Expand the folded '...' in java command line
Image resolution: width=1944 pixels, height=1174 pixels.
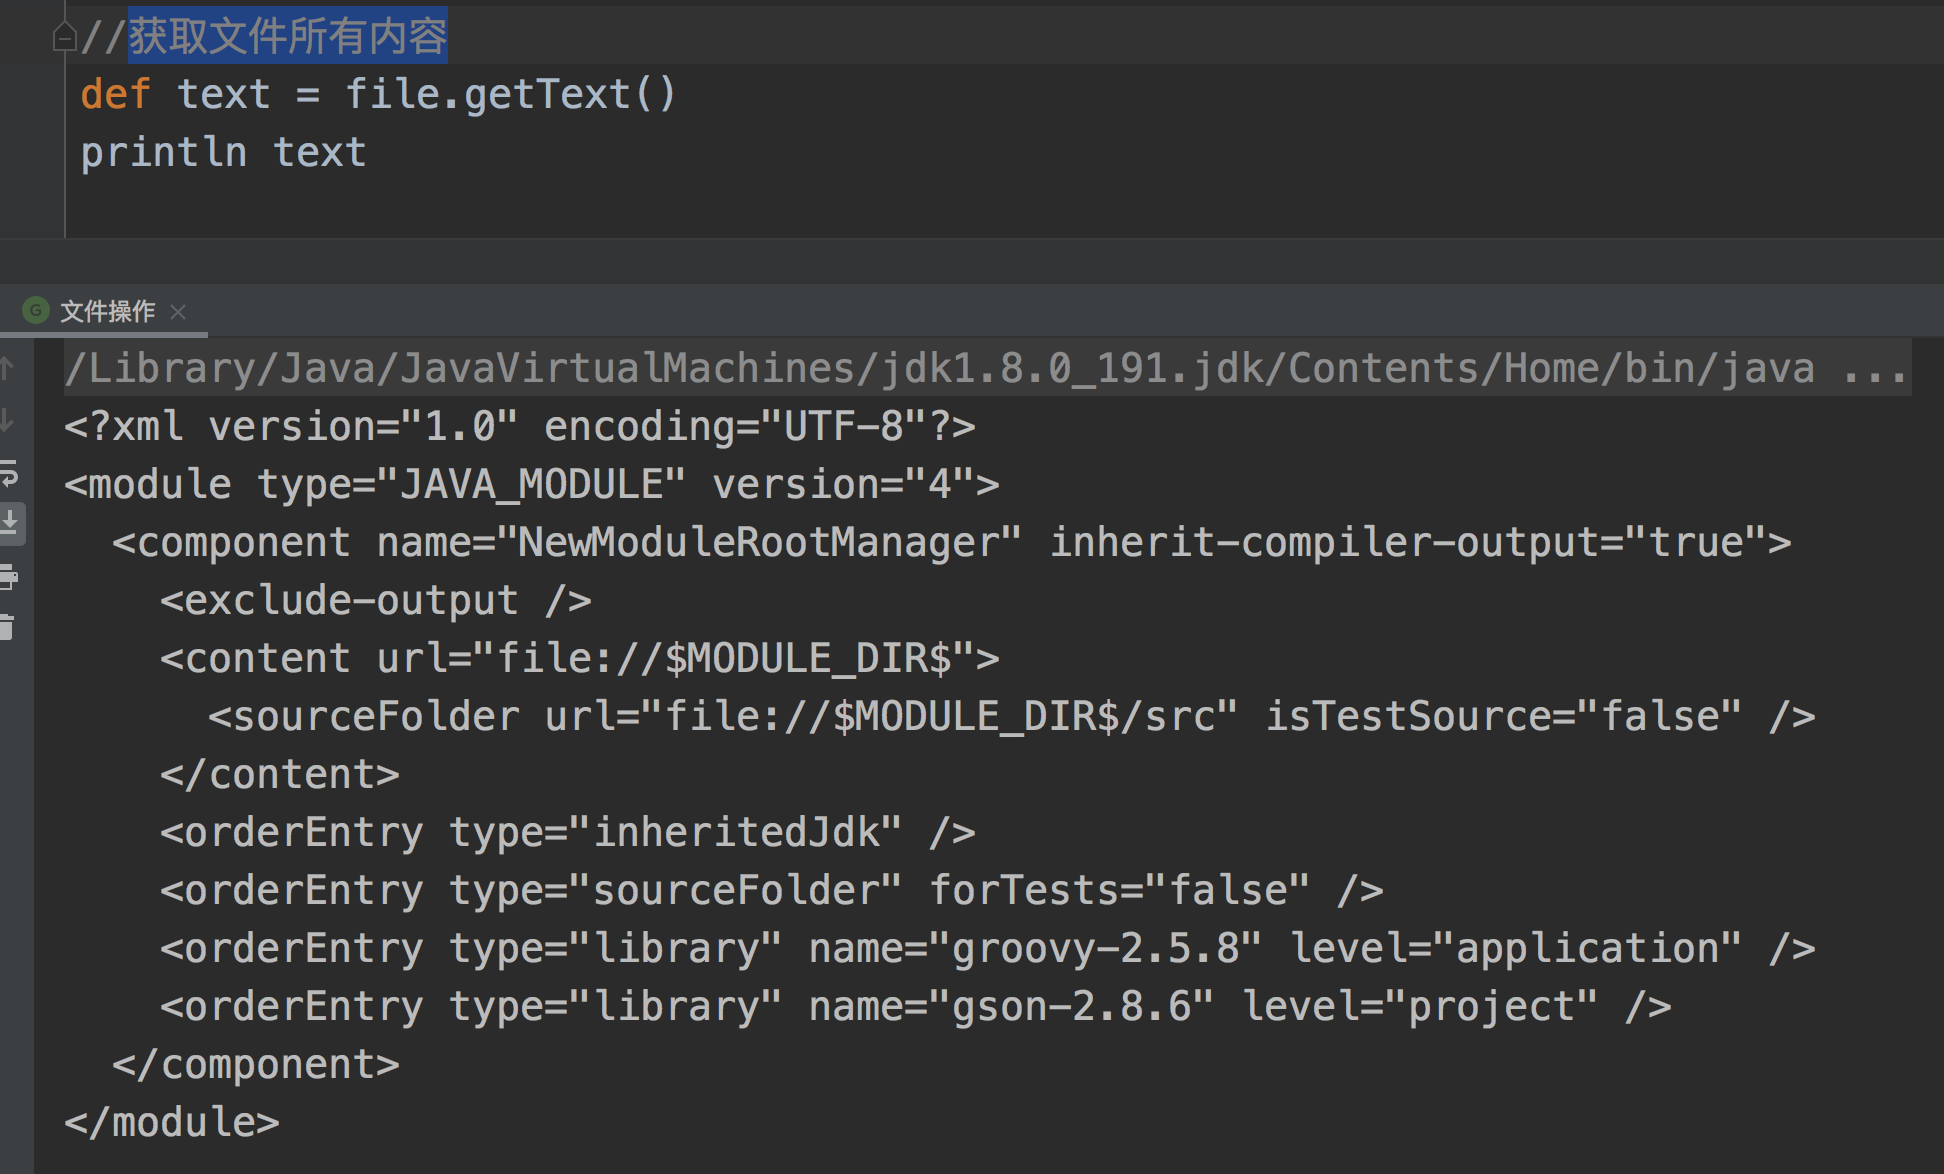tap(1874, 369)
